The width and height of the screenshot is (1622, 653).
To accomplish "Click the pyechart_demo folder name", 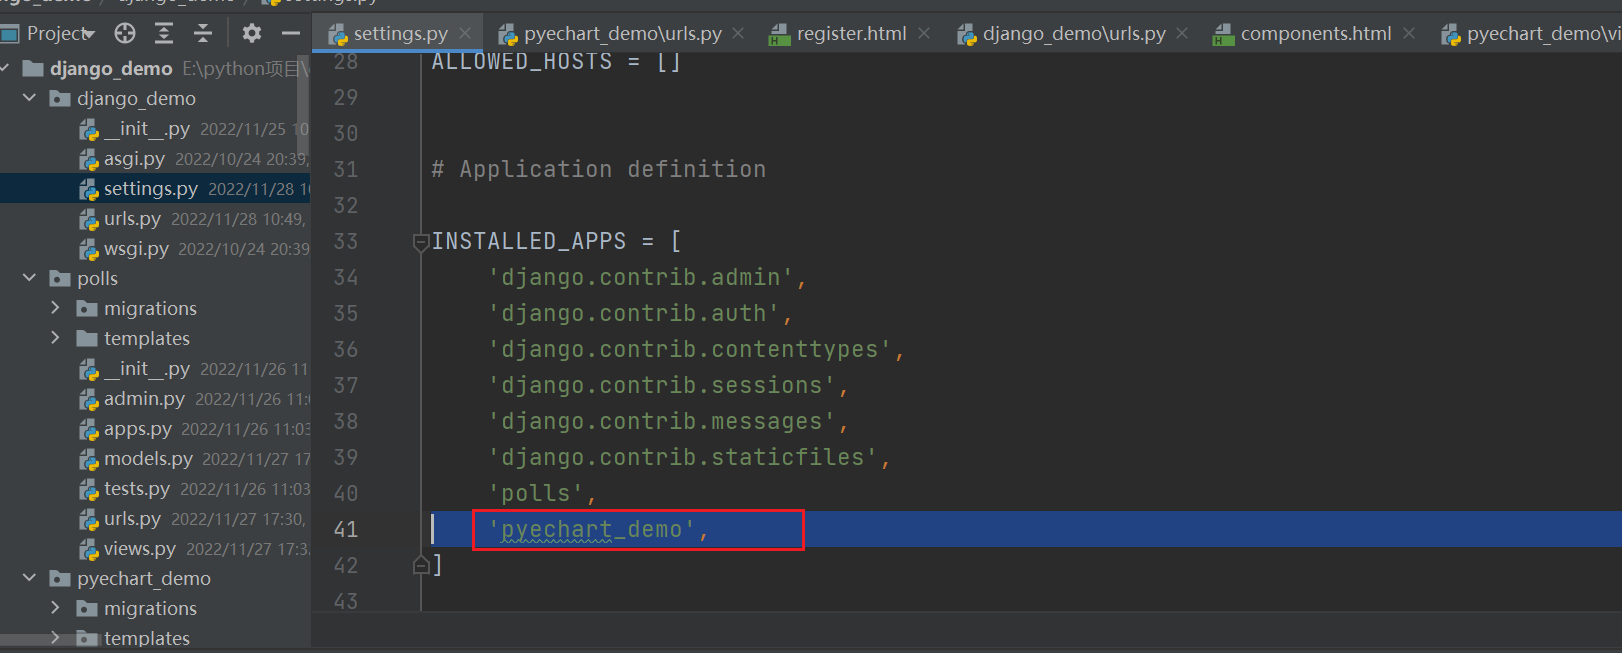I will coord(144,578).
